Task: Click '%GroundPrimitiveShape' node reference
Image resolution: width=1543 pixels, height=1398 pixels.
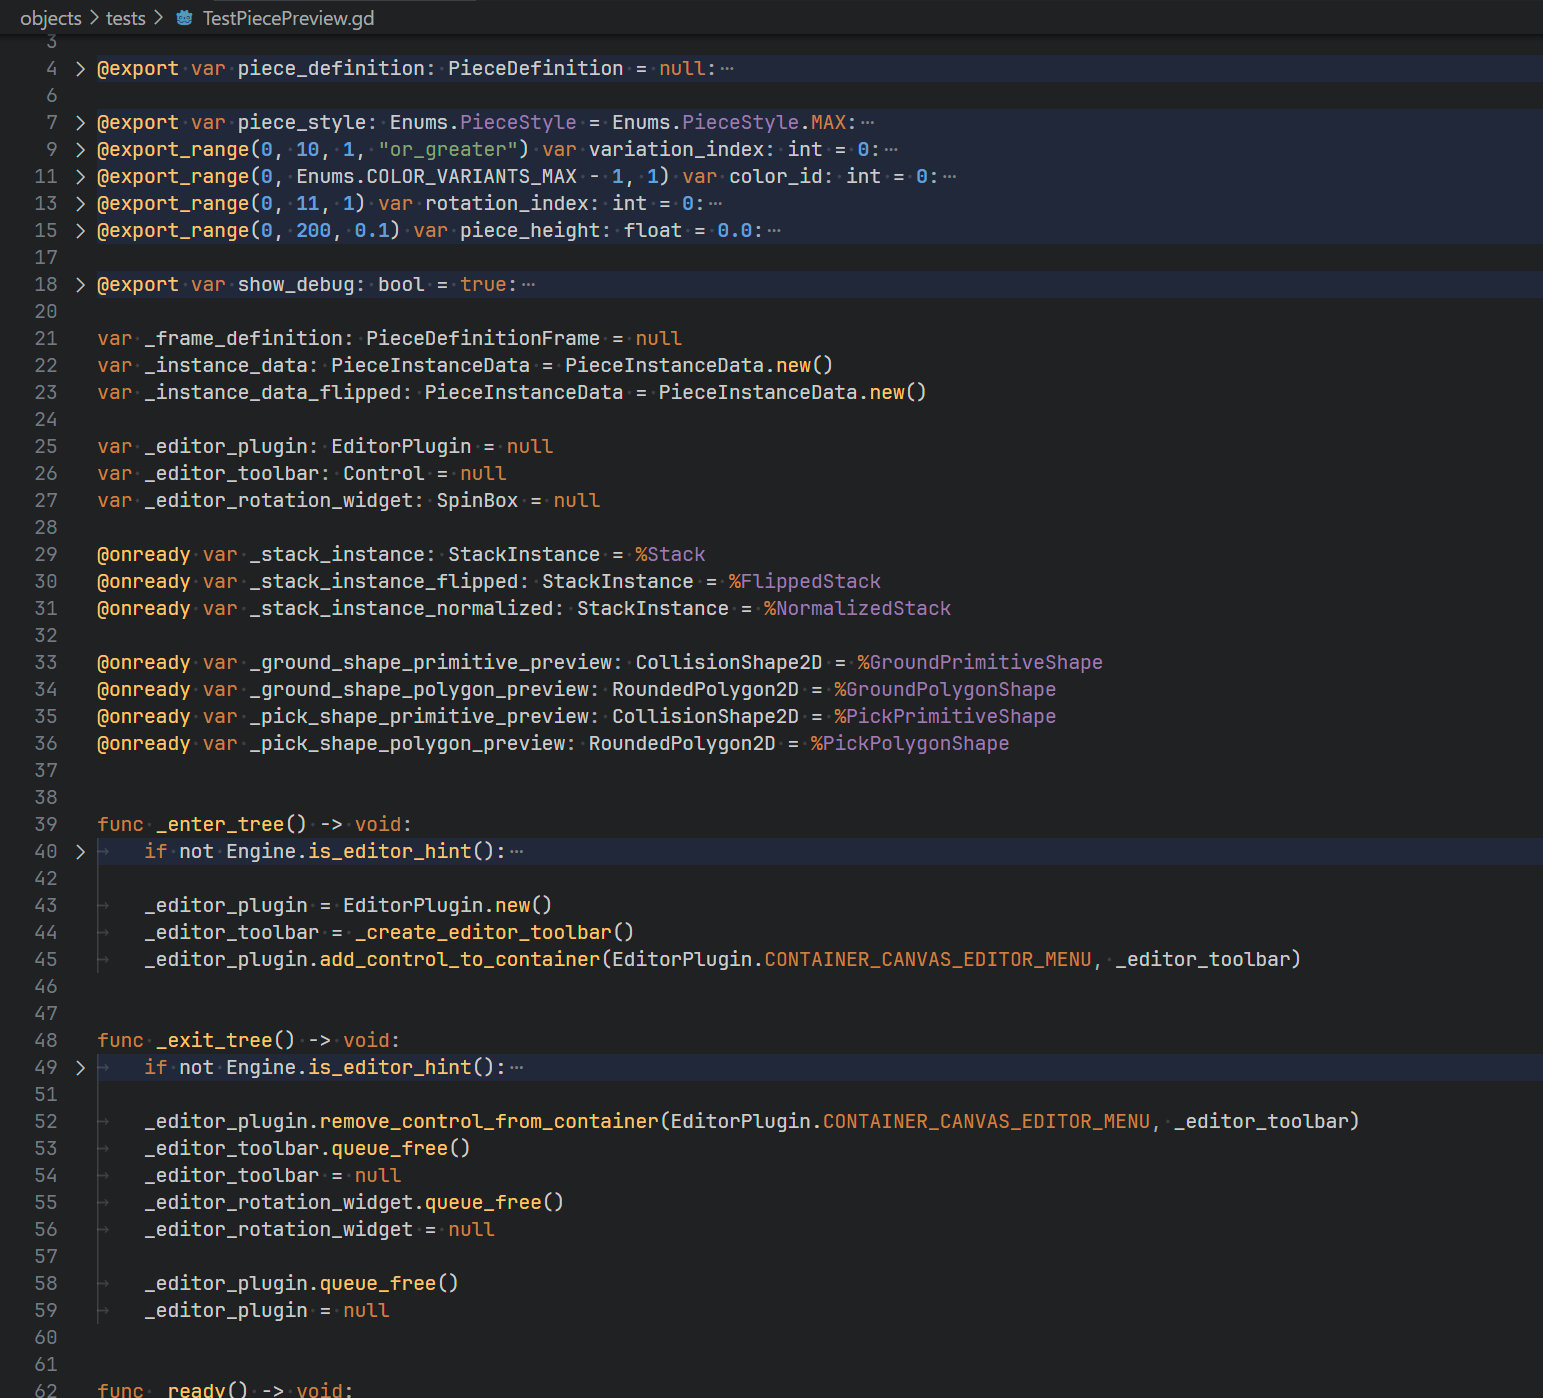Action: pyautogui.click(x=980, y=663)
